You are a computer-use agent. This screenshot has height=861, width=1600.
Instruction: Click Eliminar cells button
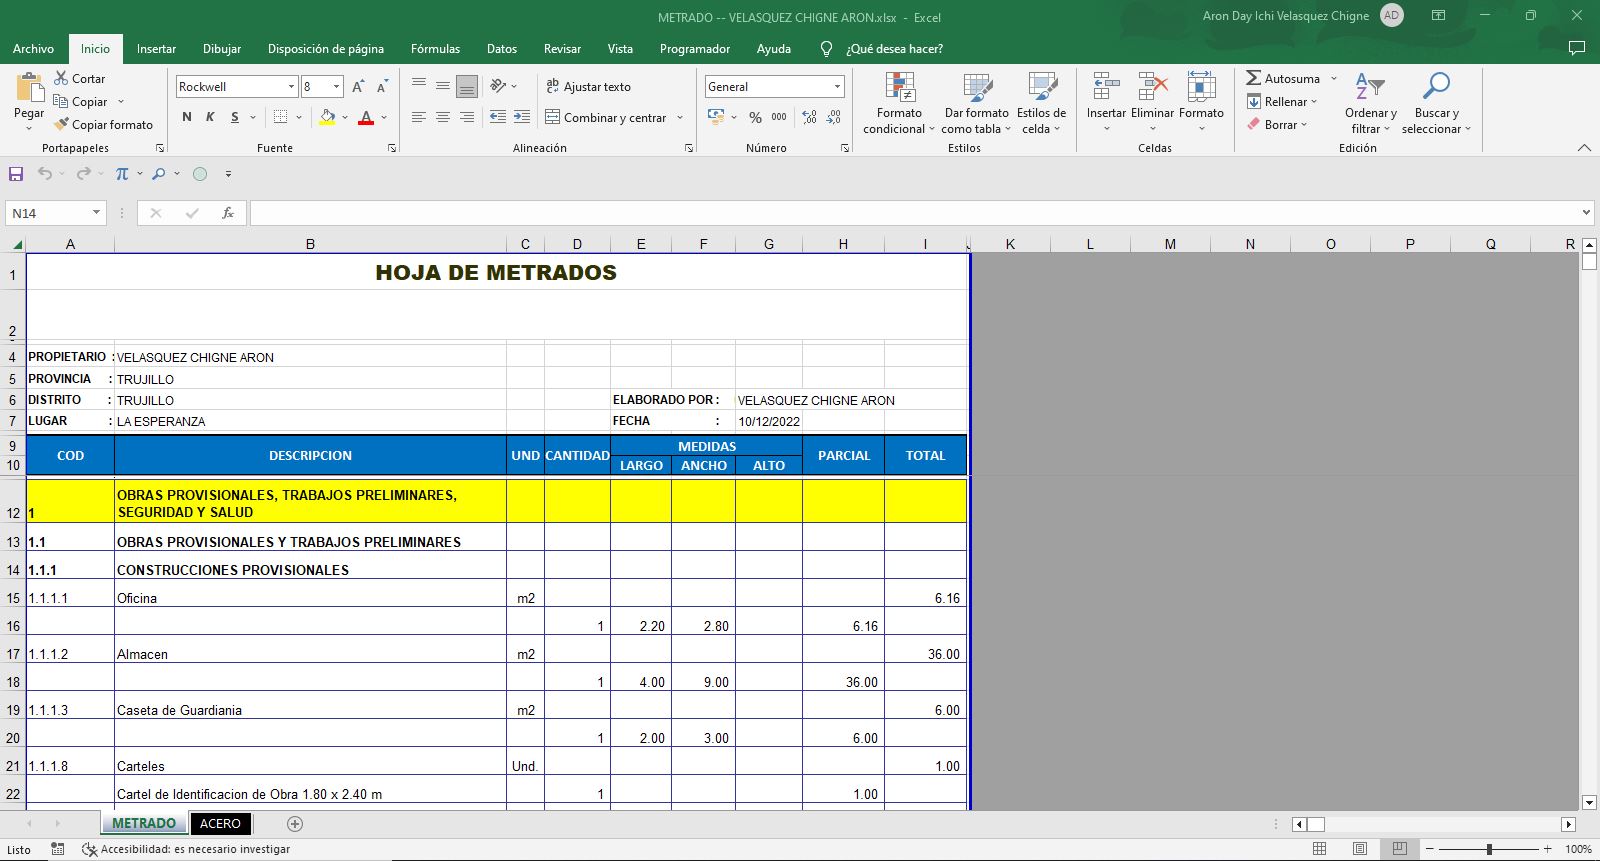tap(1152, 101)
